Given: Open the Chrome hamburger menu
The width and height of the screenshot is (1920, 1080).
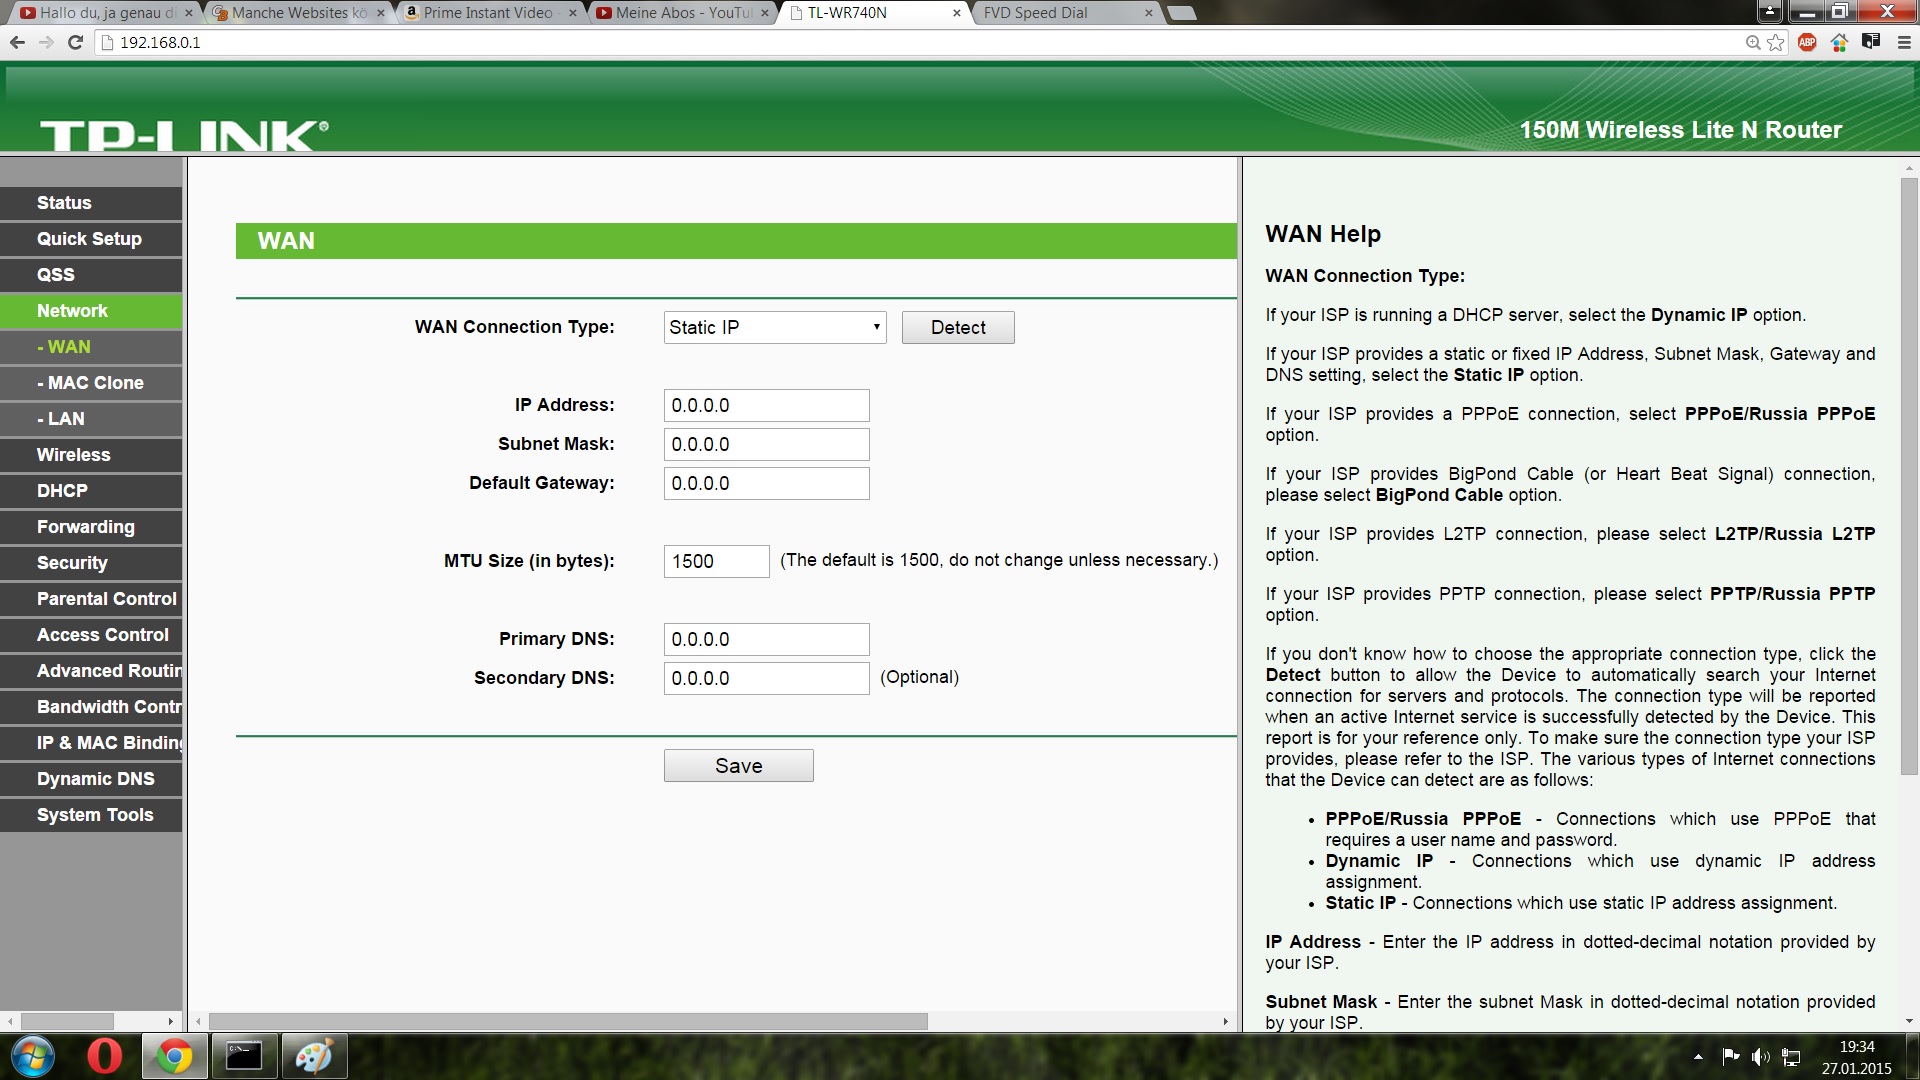Looking at the screenshot, I should click(1903, 42).
